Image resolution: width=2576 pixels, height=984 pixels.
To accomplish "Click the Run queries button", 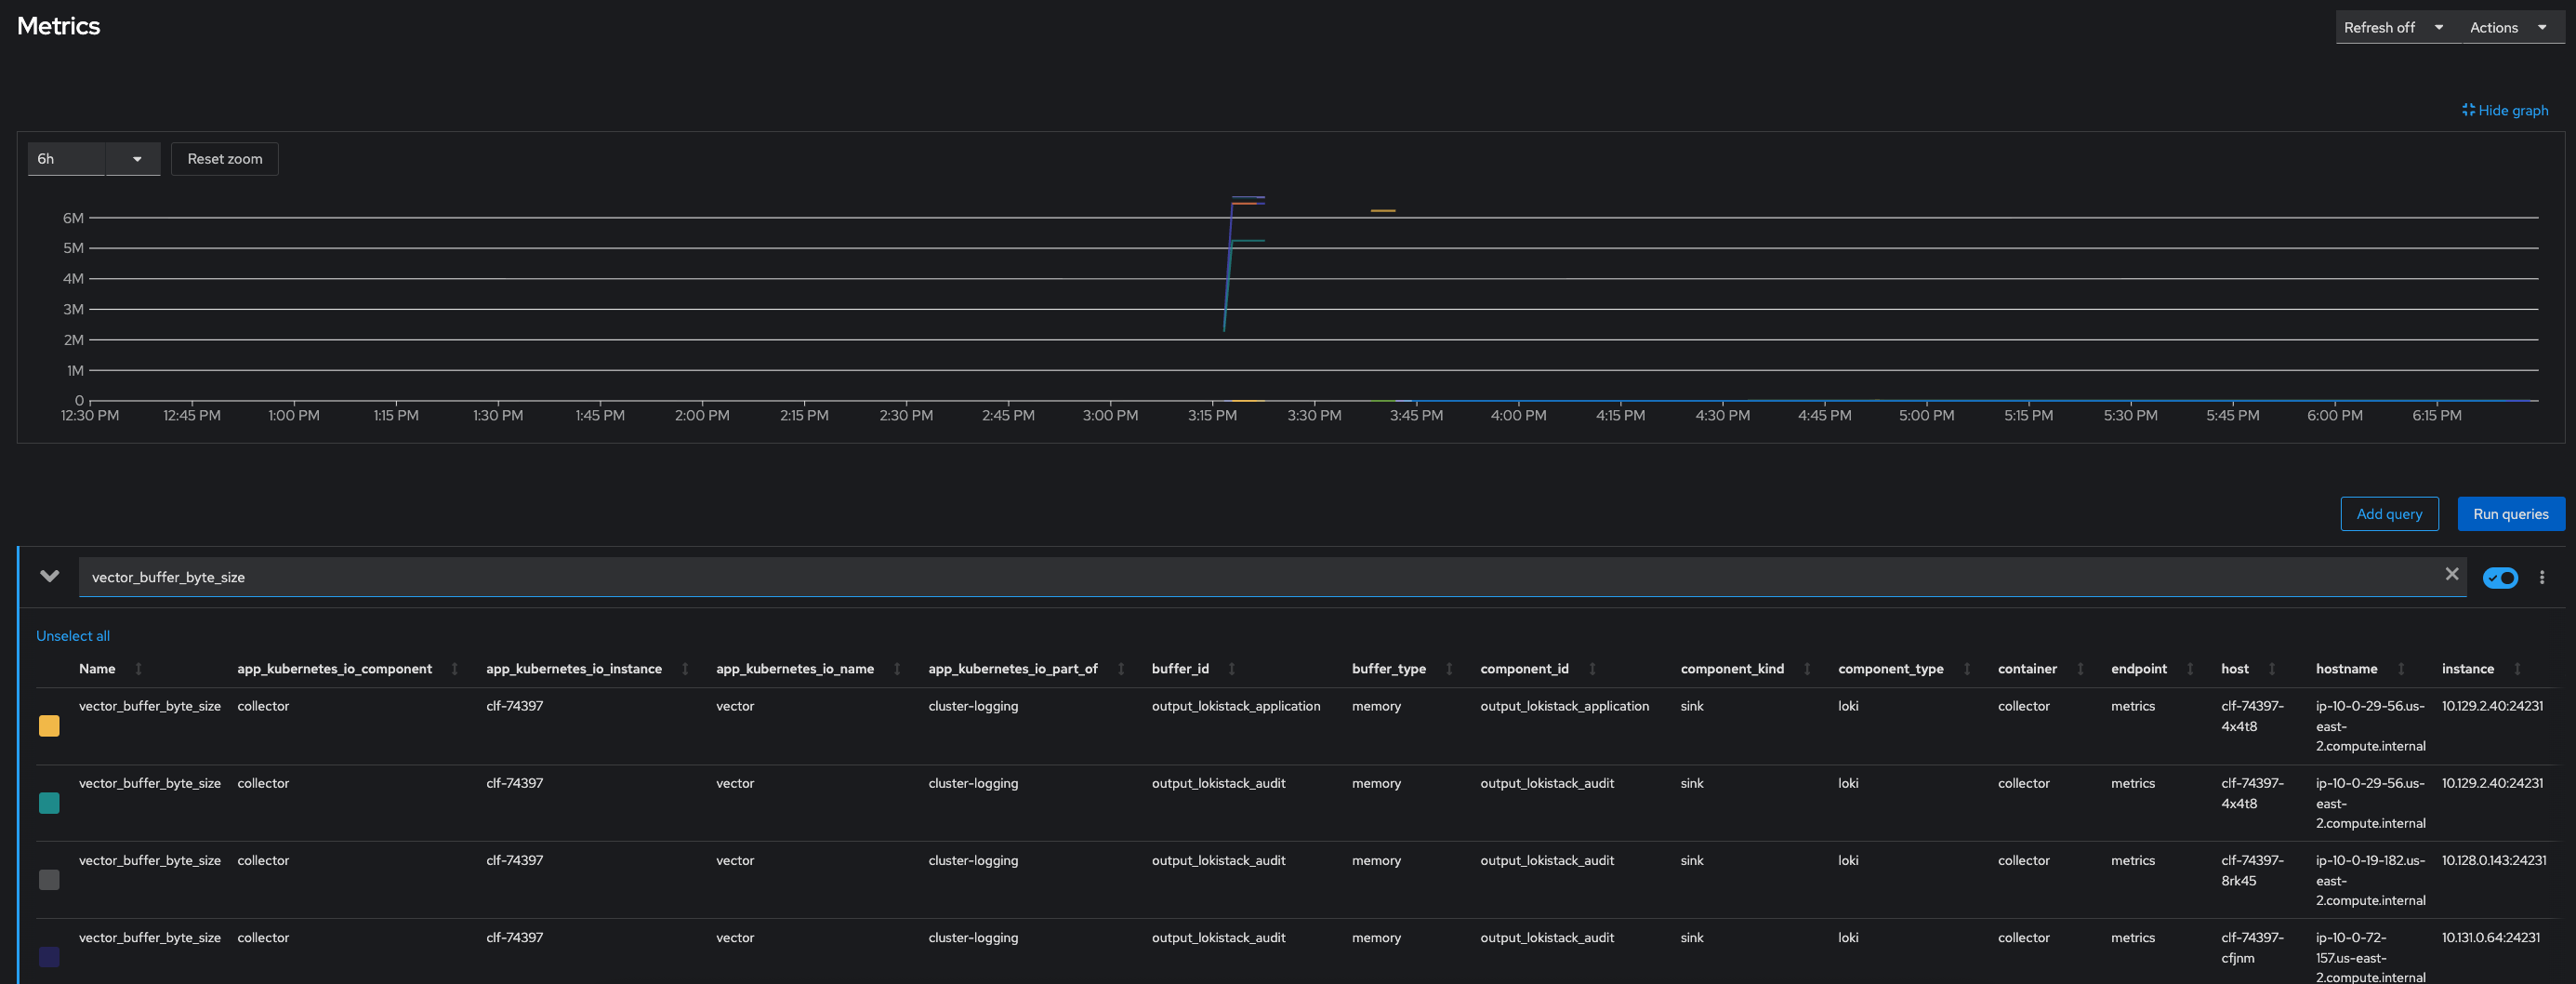I will pyautogui.click(x=2510, y=514).
